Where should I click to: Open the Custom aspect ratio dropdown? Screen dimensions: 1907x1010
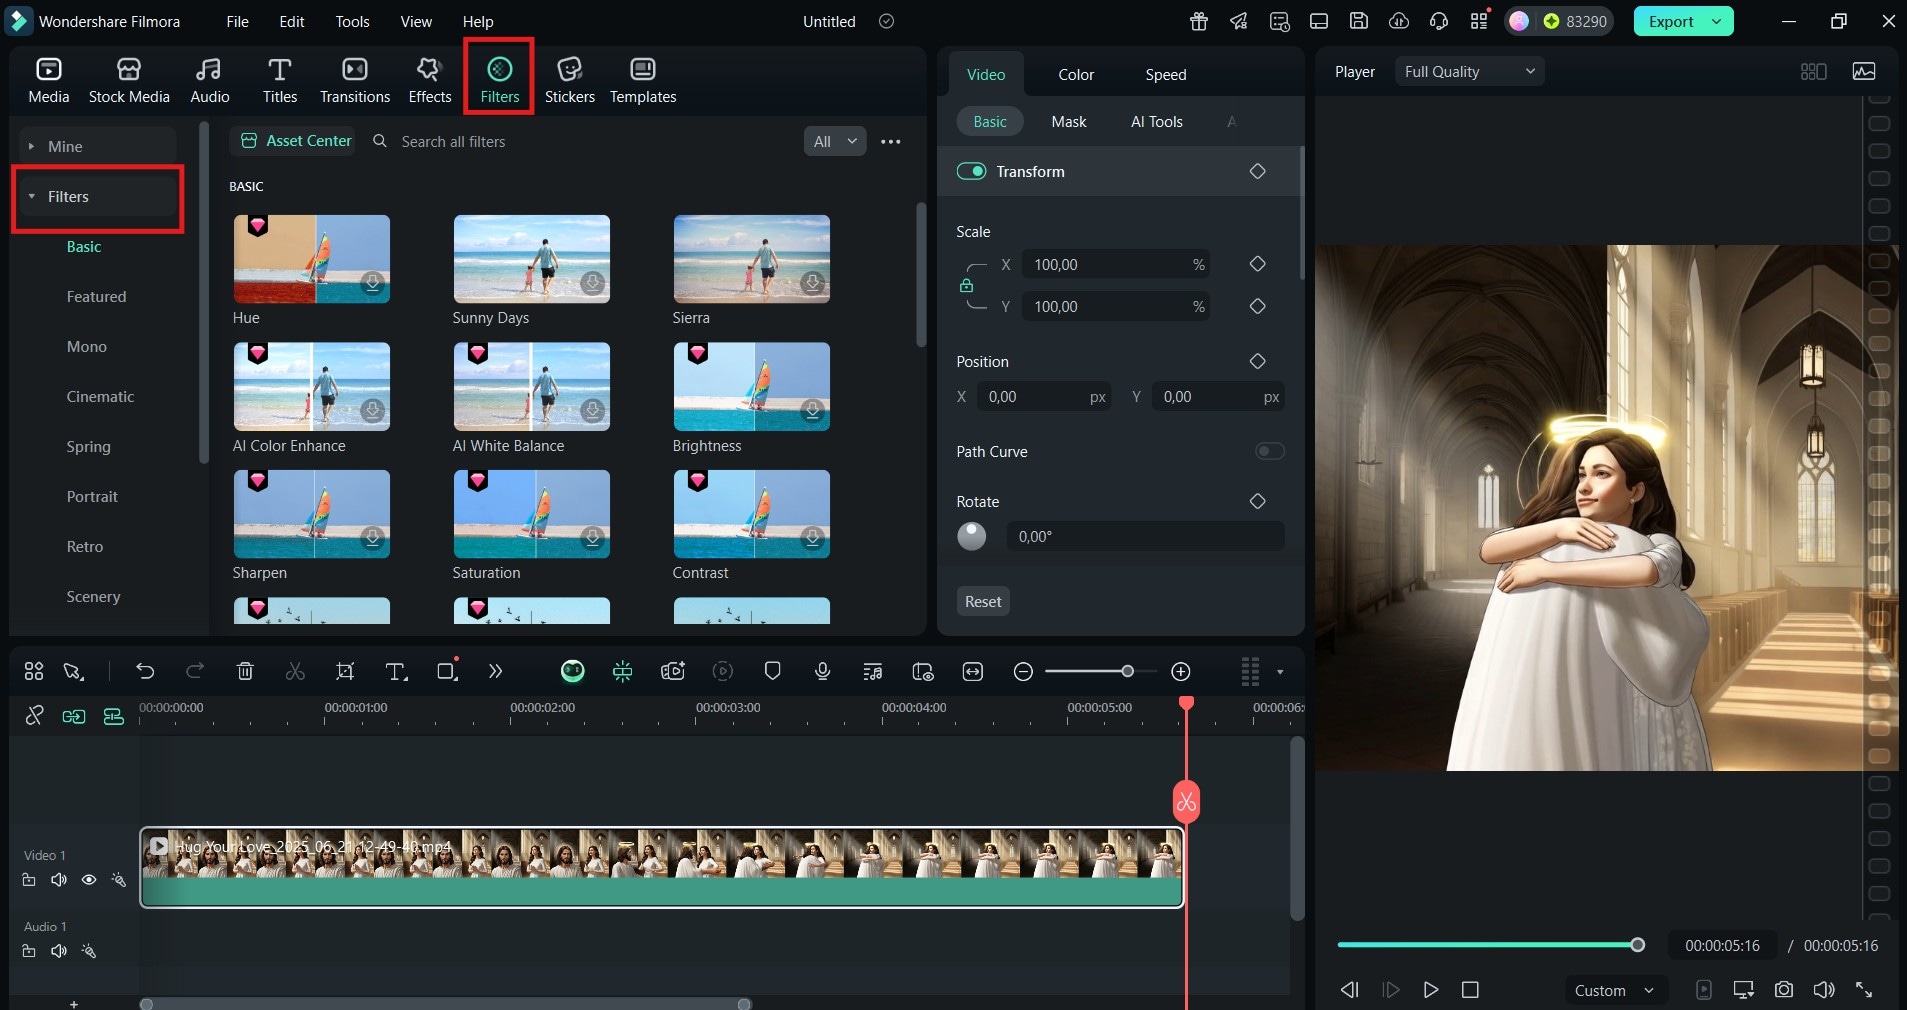coord(1614,990)
